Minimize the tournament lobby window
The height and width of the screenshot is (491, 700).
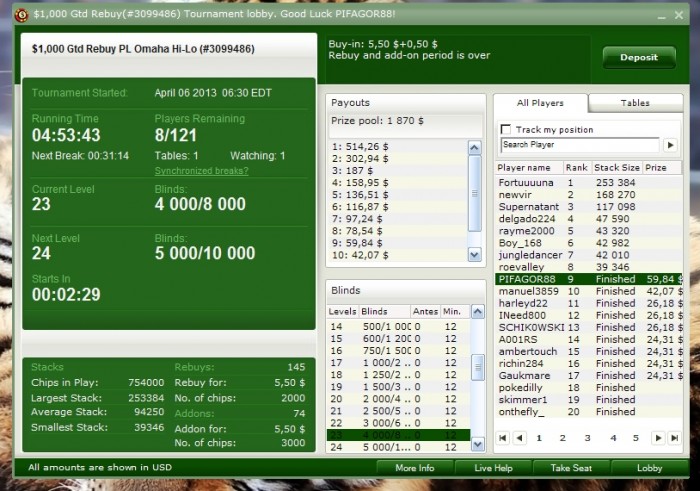(x=662, y=16)
